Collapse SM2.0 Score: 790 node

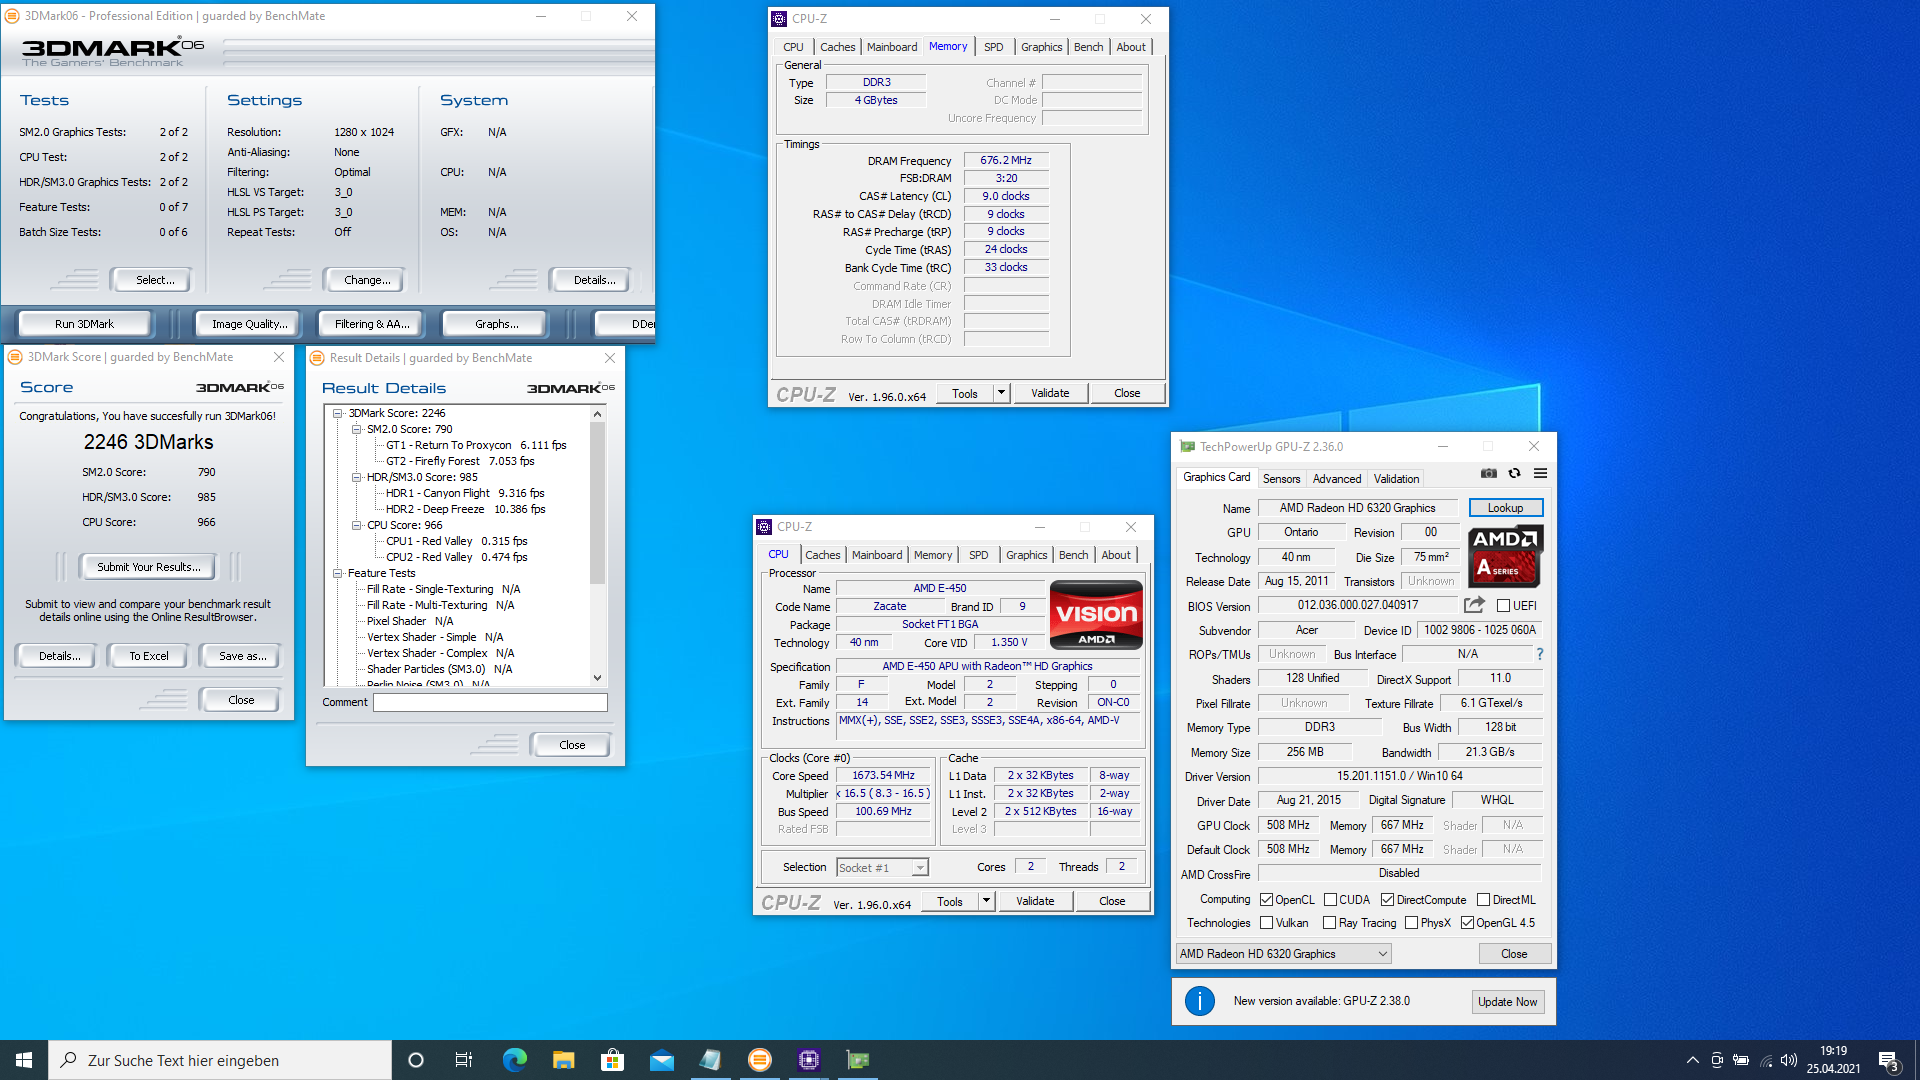[x=356, y=429]
